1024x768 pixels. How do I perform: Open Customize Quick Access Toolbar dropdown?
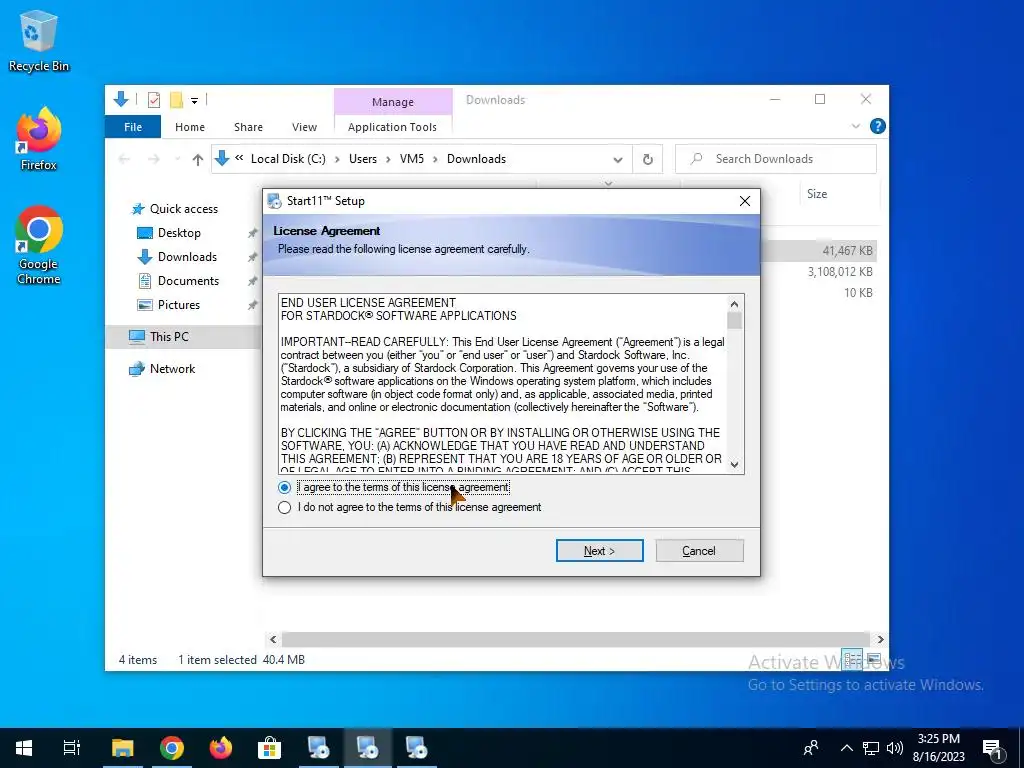[x=194, y=101]
